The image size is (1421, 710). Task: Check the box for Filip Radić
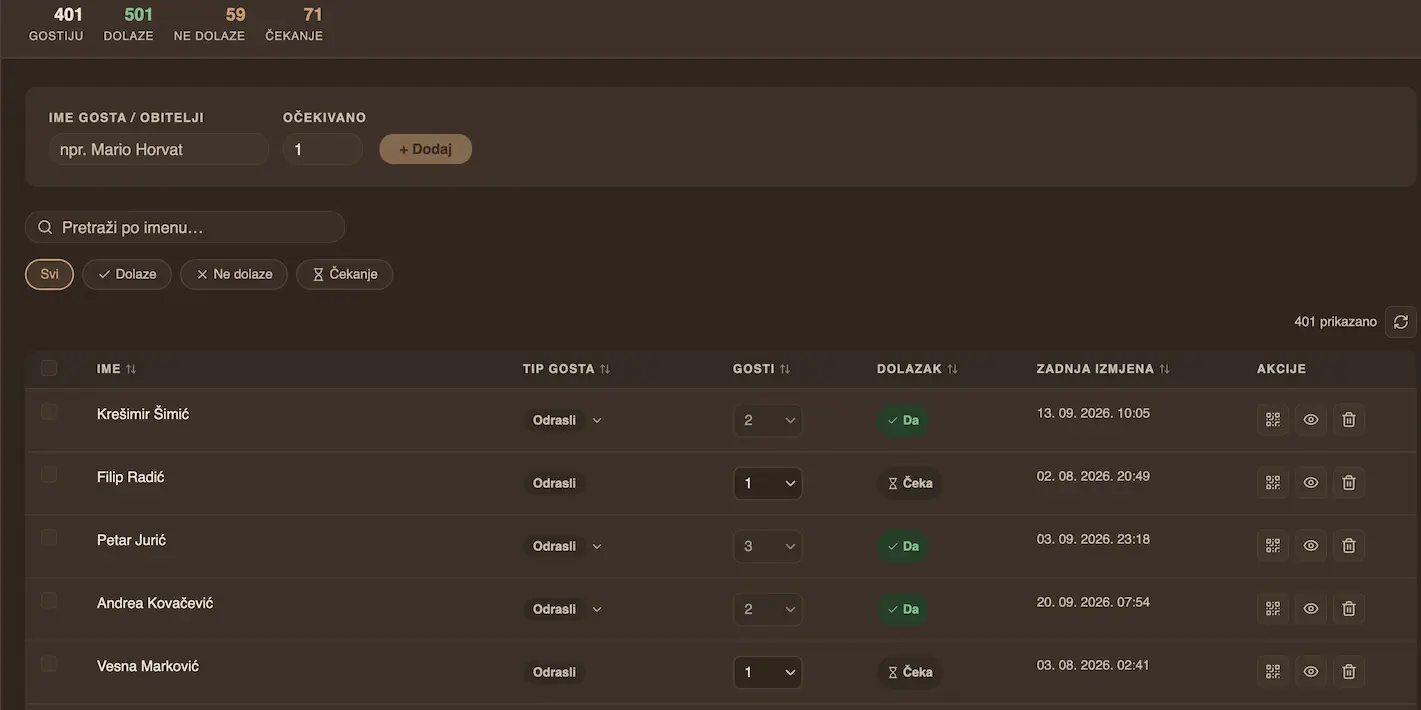pos(49,474)
